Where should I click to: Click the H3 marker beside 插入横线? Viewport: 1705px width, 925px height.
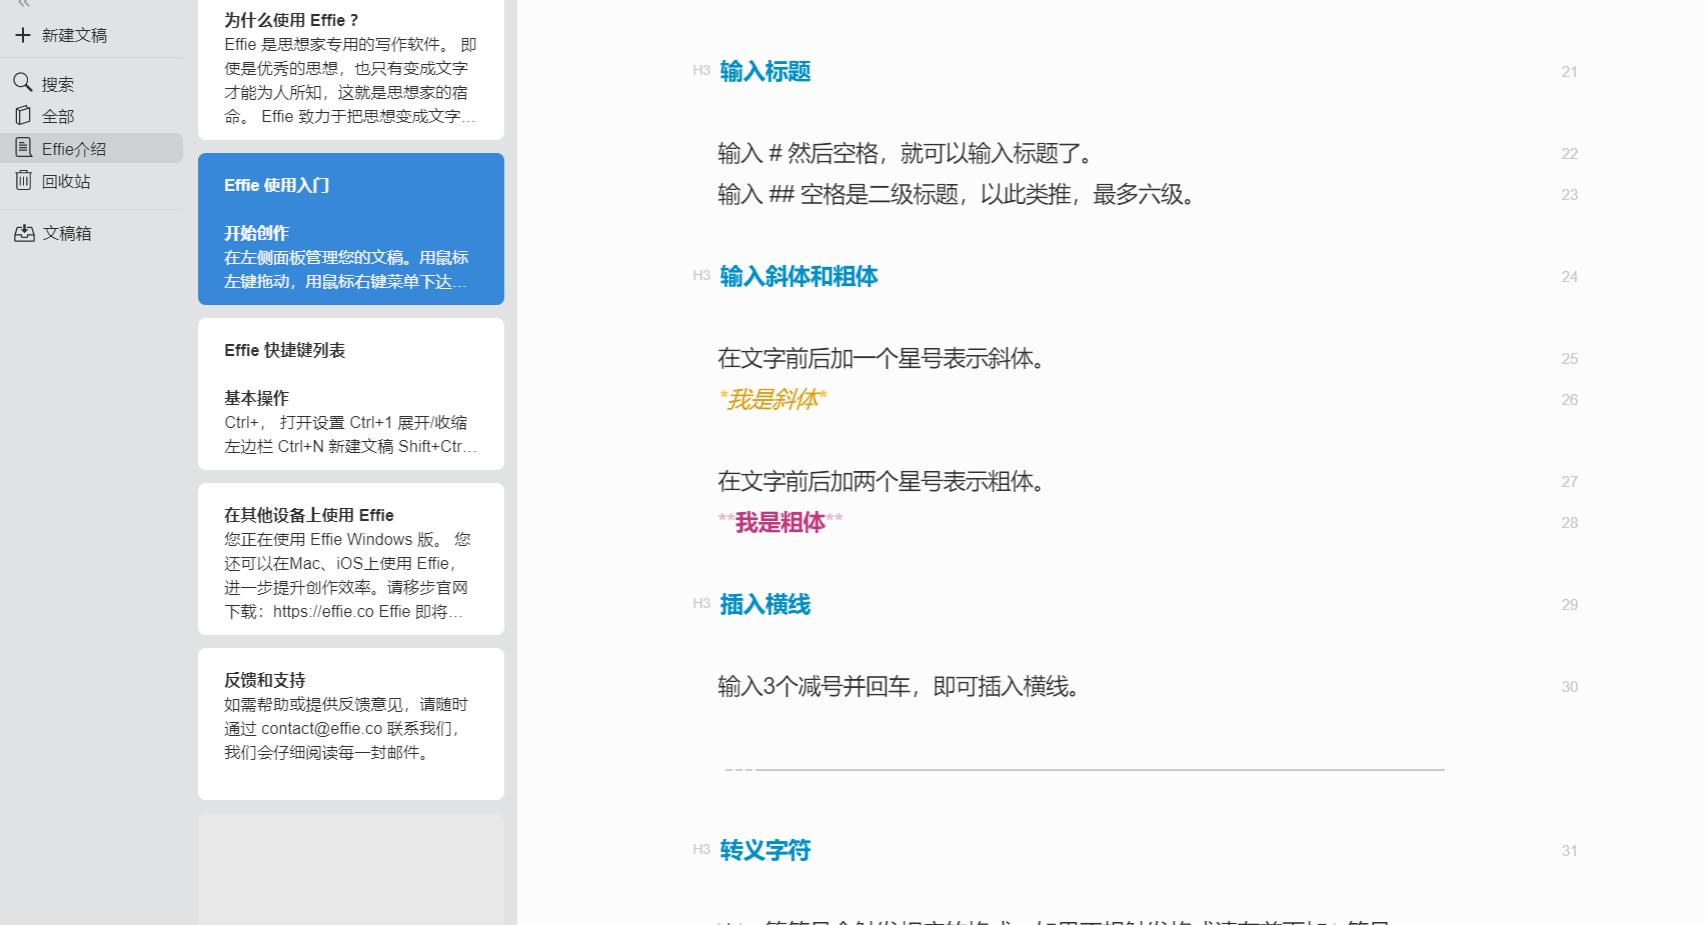click(x=700, y=604)
